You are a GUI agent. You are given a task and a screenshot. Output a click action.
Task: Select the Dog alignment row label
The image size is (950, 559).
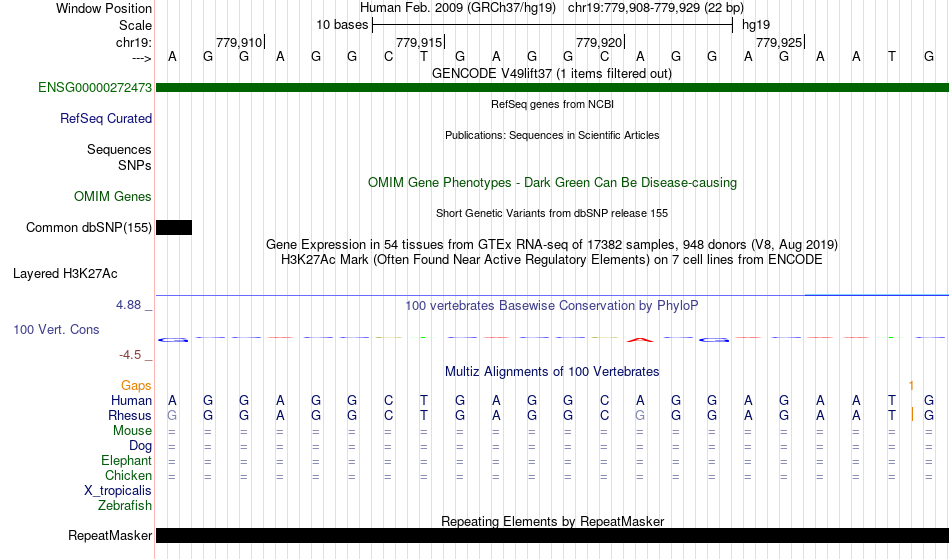tap(140, 446)
